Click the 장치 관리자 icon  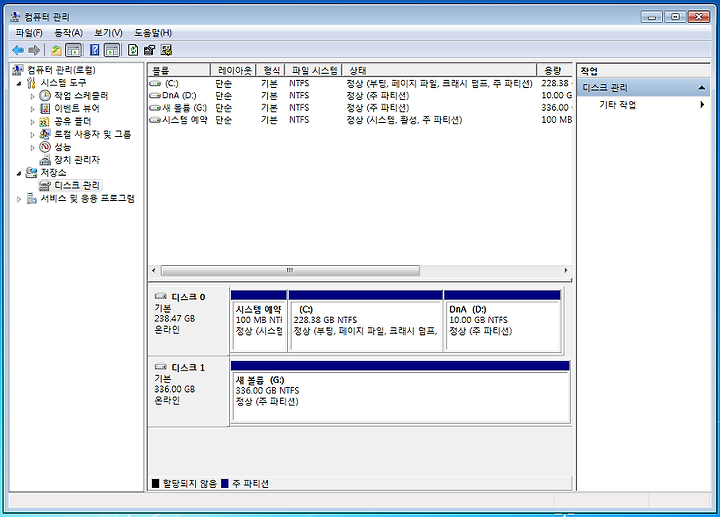tap(45, 160)
